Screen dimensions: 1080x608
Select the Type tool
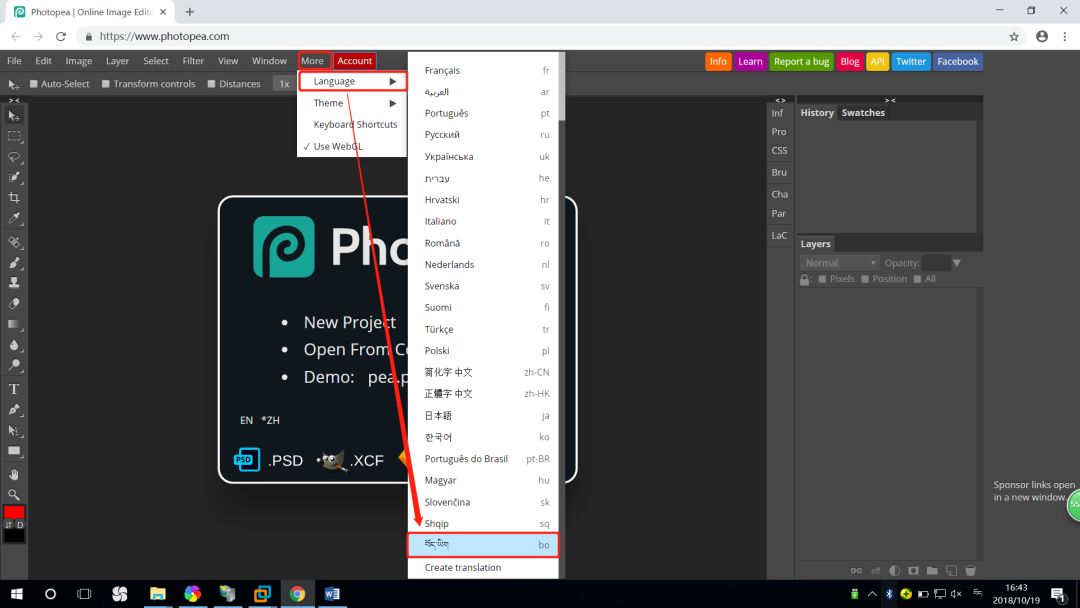(14, 389)
